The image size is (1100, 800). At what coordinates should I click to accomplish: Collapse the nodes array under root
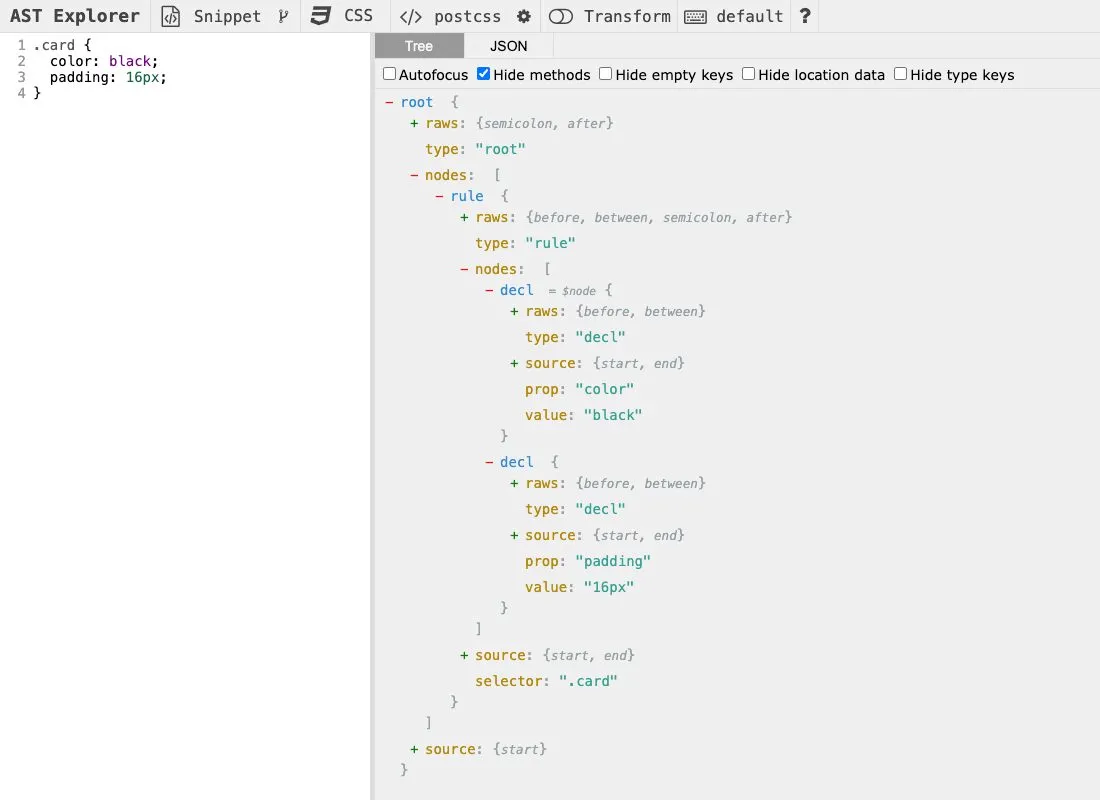click(x=414, y=175)
